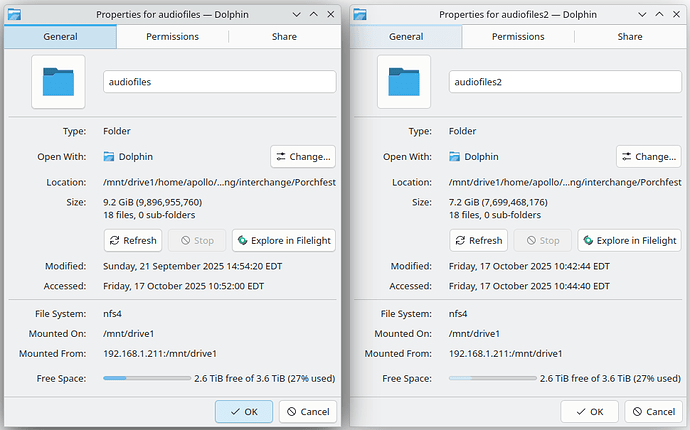Change the Open With application for audiofiles
The width and height of the screenshot is (690, 430).
303,157
